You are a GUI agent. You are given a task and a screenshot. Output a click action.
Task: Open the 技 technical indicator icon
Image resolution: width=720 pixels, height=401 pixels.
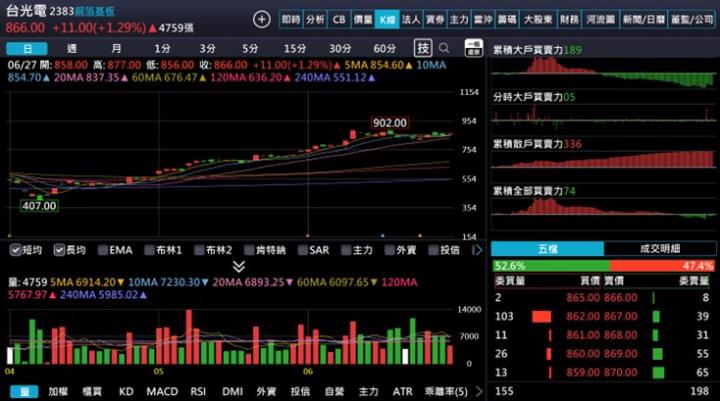[x=423, y=48]
